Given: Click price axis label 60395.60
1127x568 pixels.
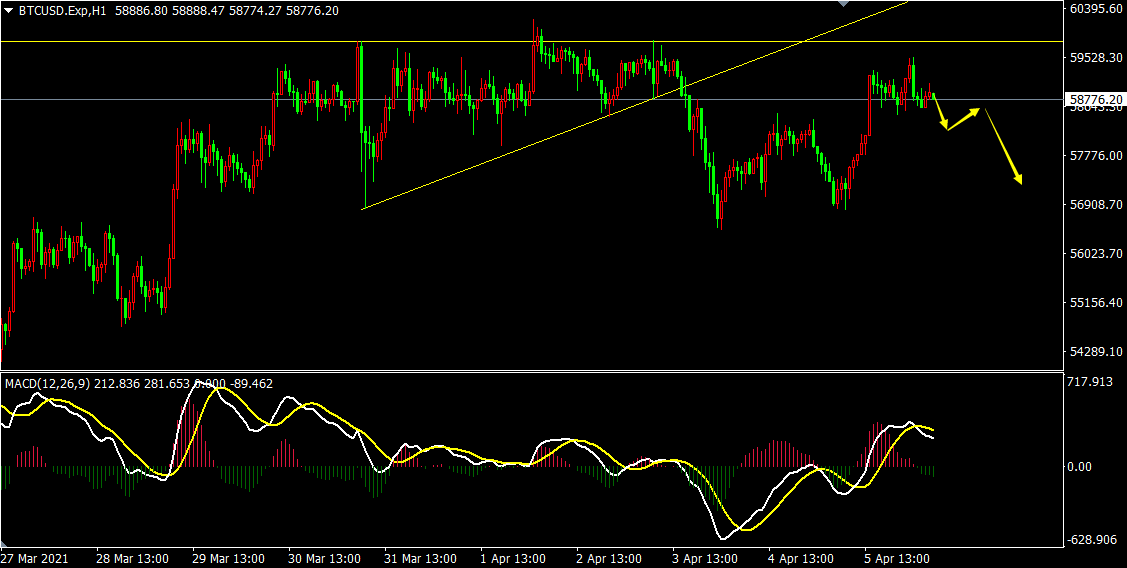Looking at the screenshot, I should (1096, 9).
